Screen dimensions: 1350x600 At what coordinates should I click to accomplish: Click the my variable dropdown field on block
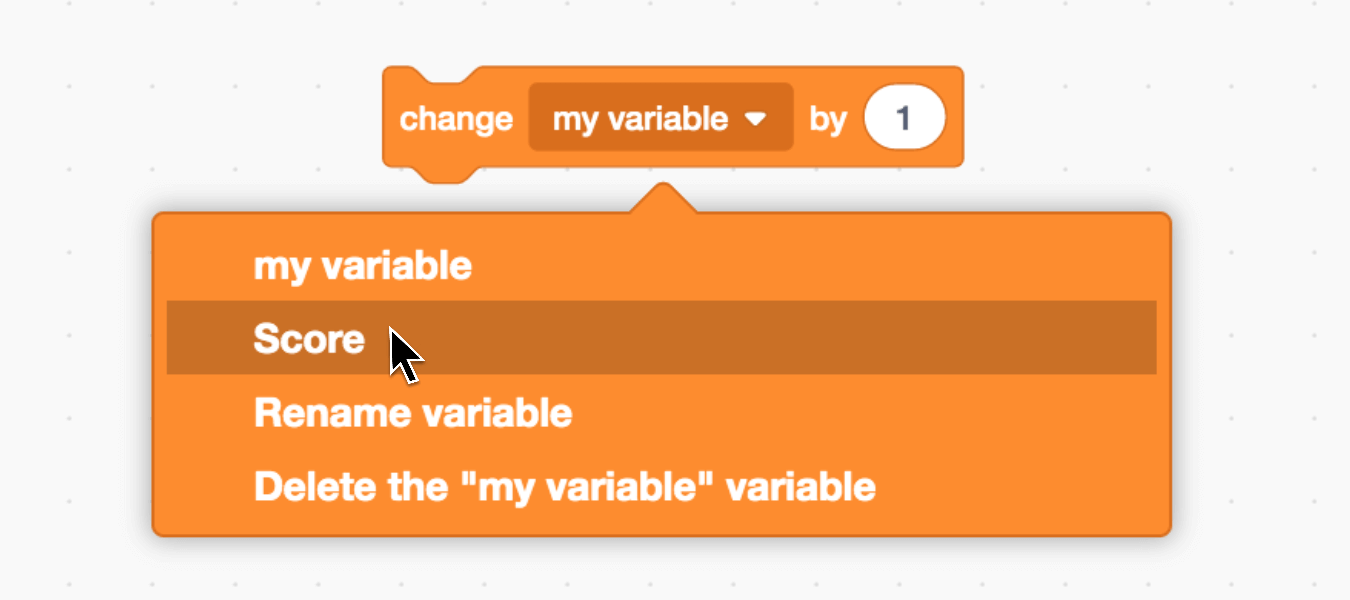640,119
